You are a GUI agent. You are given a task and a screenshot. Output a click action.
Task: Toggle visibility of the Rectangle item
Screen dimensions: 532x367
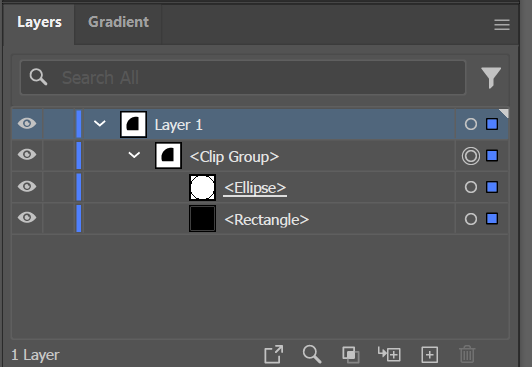point(27,217)
